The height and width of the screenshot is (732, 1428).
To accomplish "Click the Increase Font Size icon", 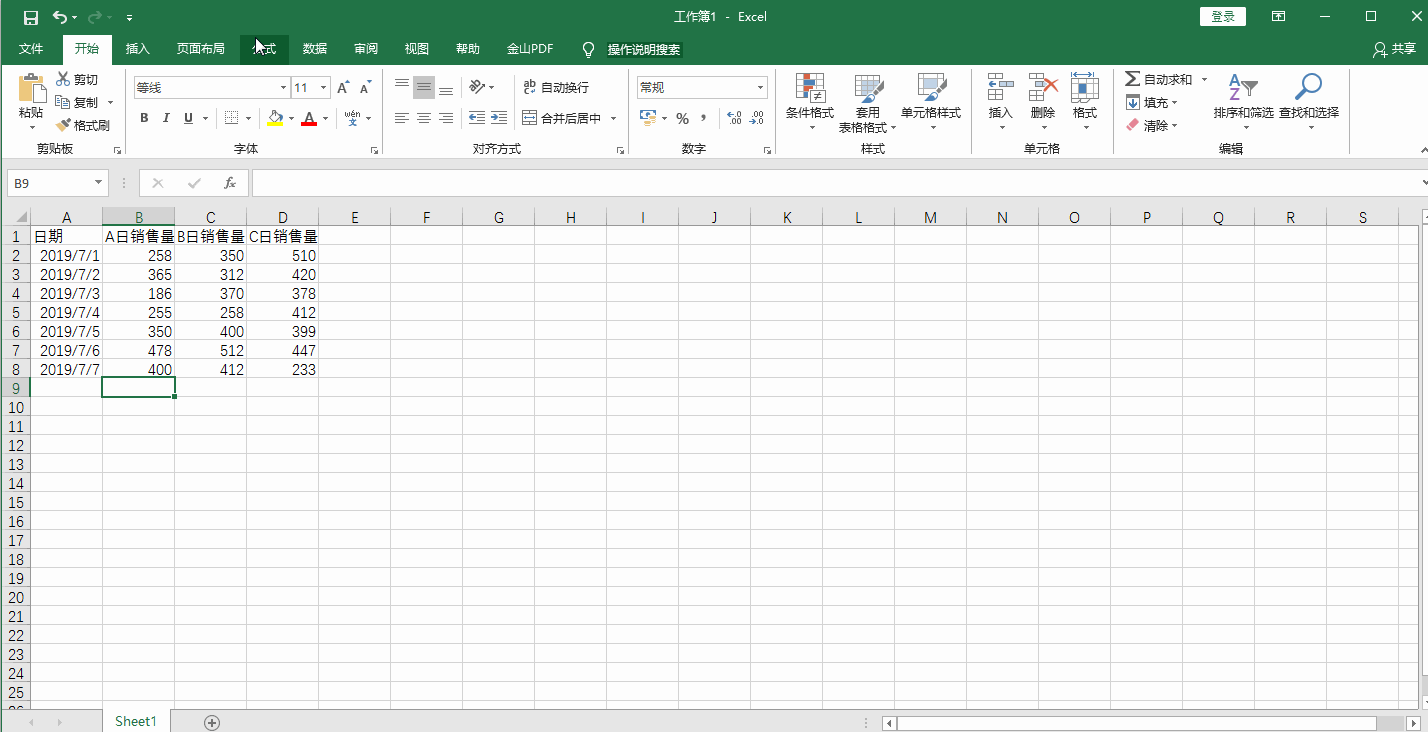I will pyautogui.click(x=343, y=88).
